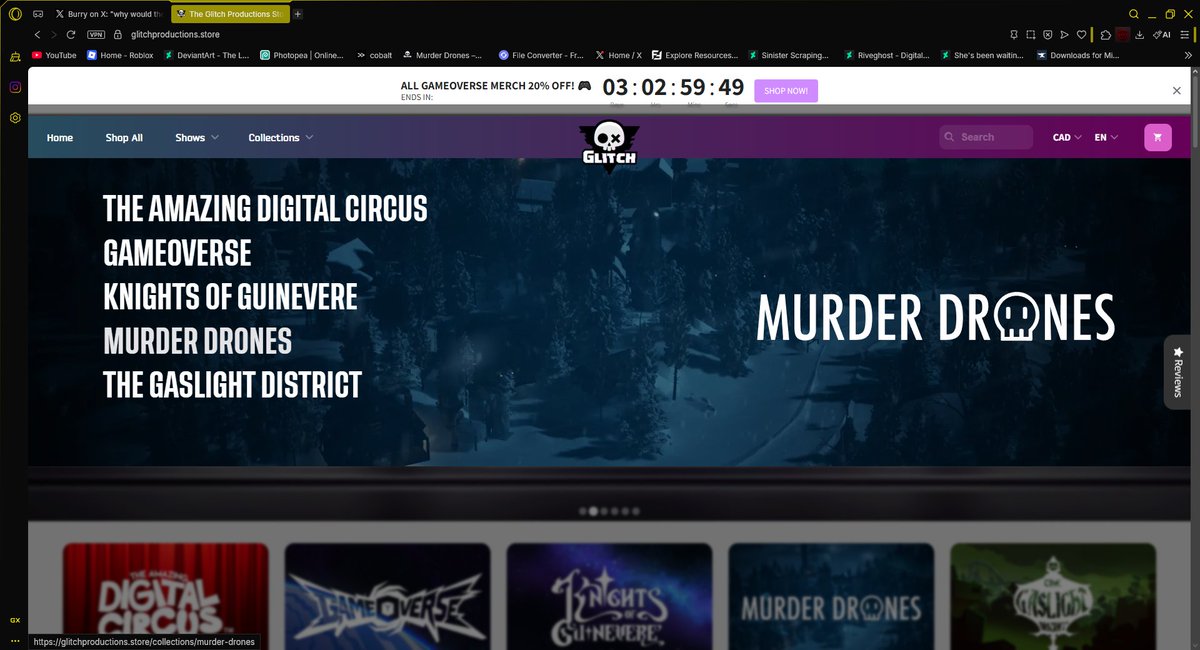The width and height of the screenshot is (1200, 650).
Task: Take a snapshot of the page
Action: (1031, 34)
